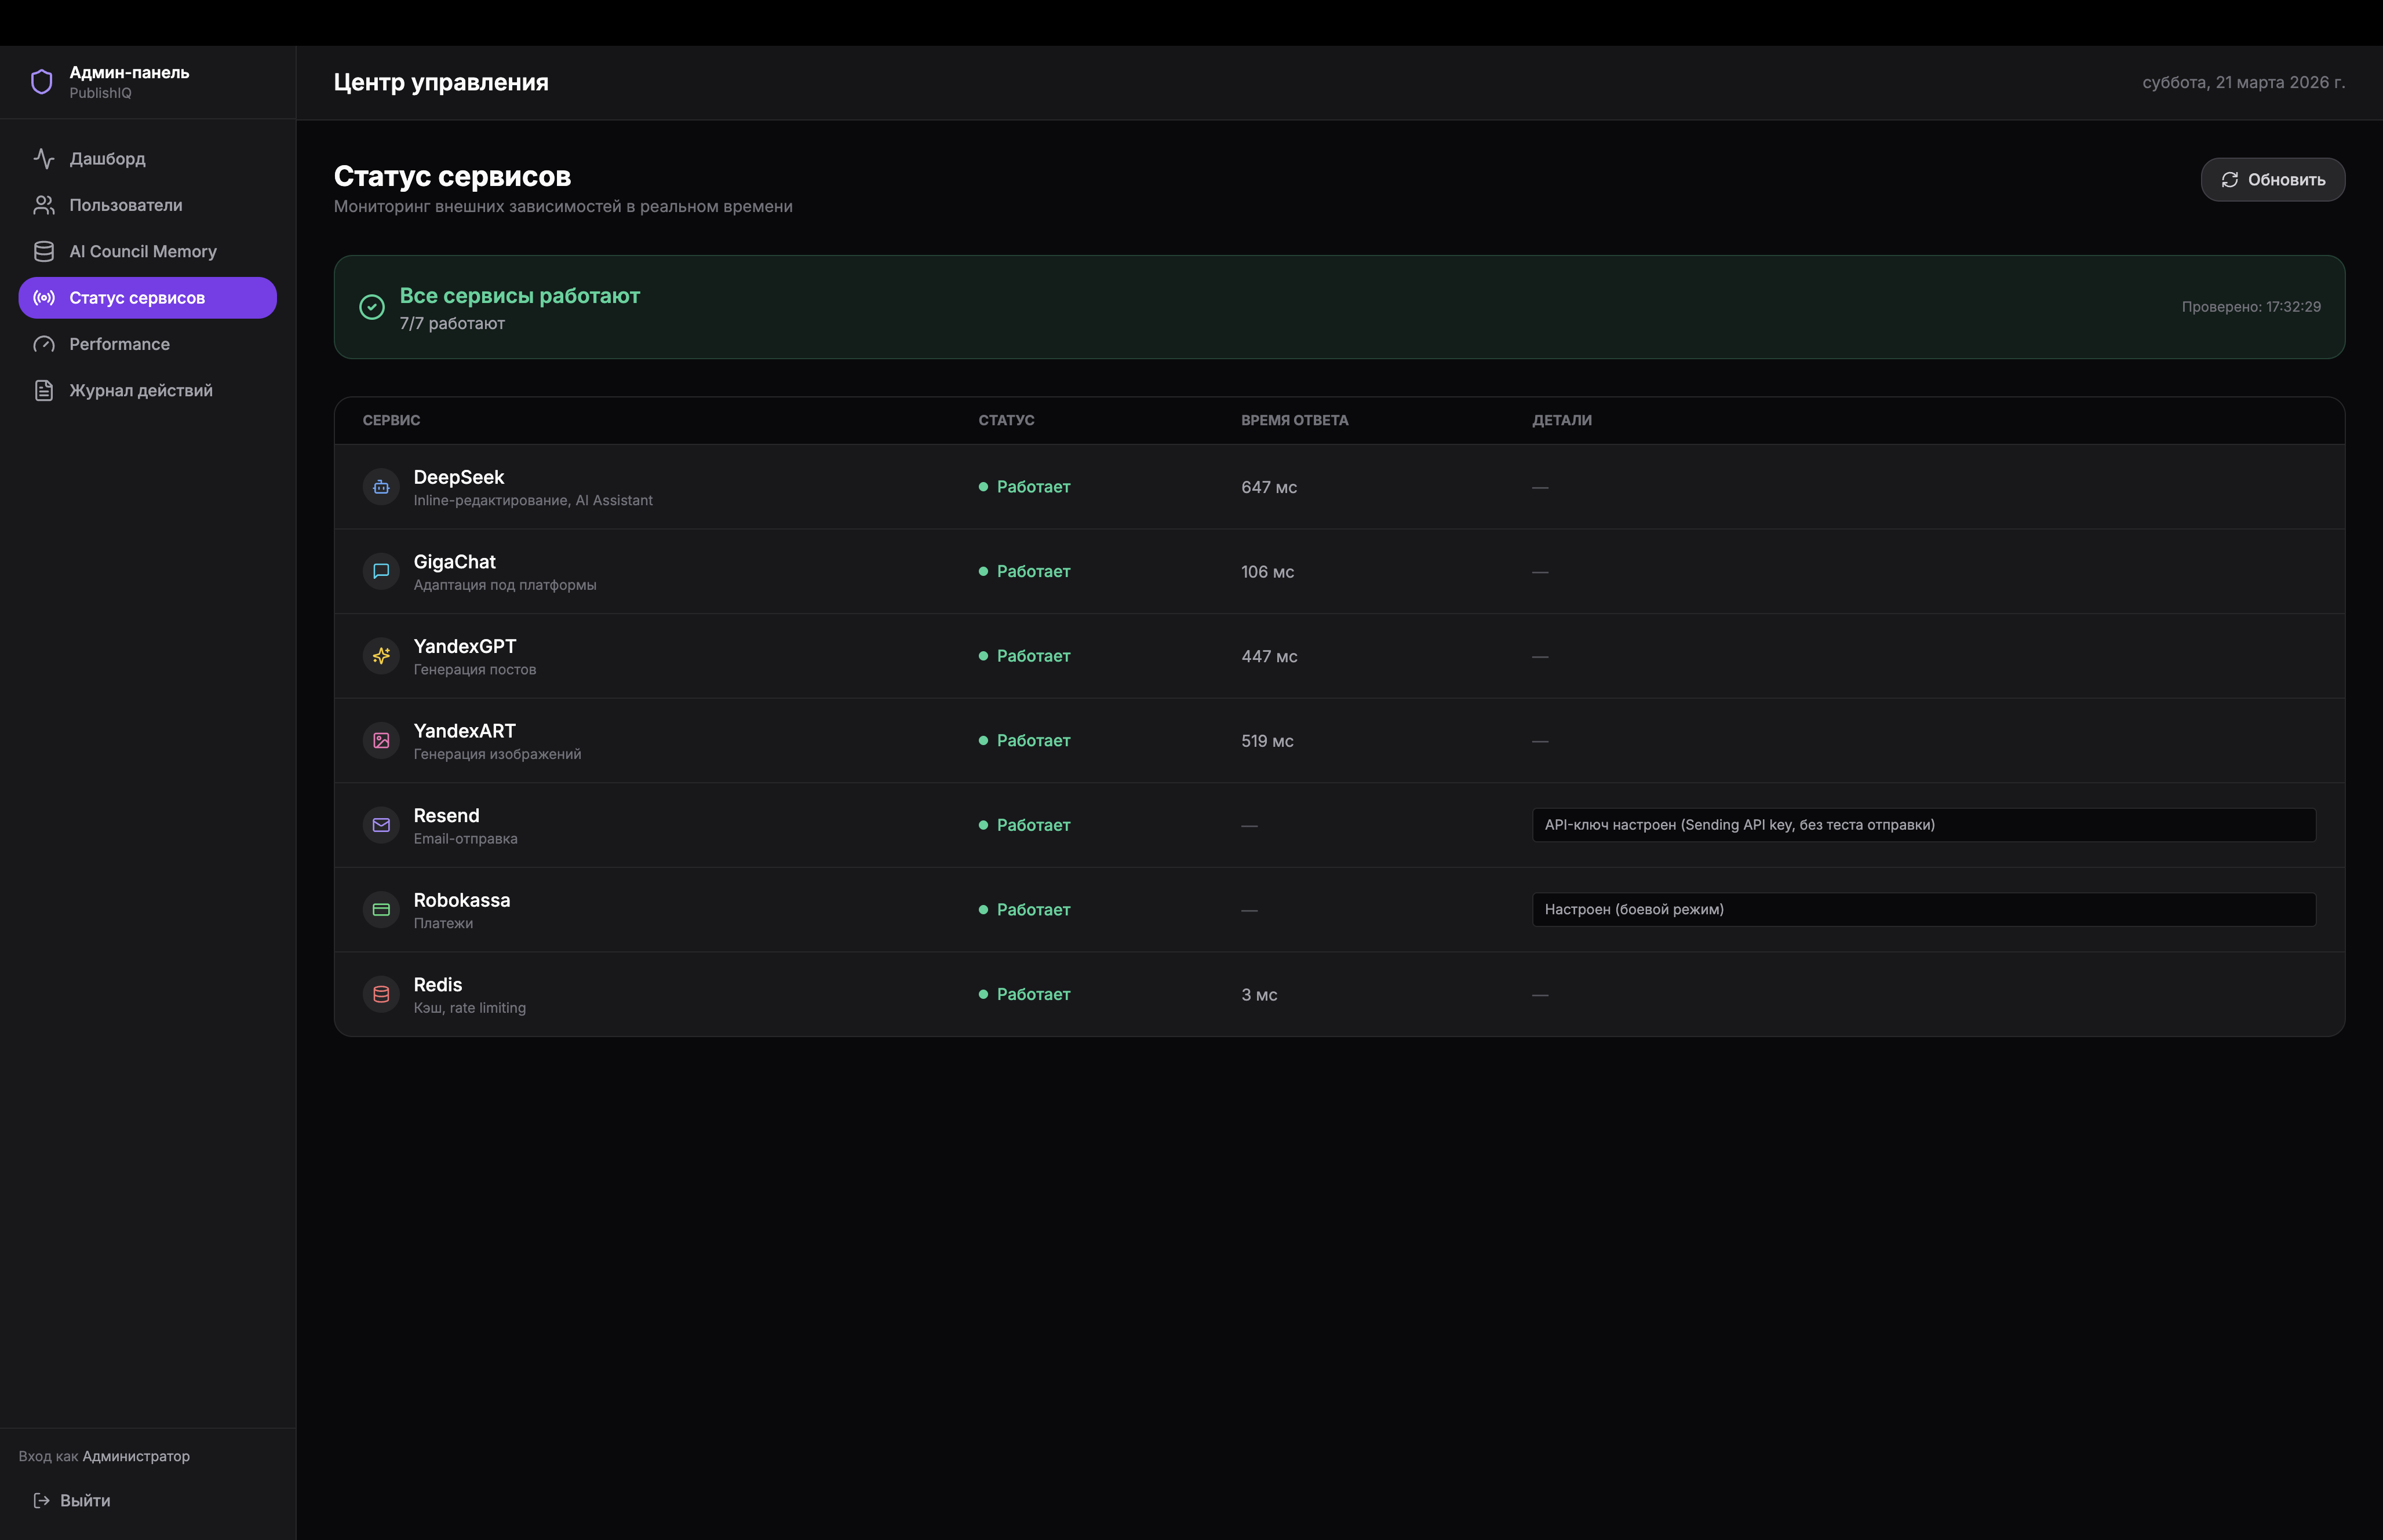
Task: Open AI Council Memory page
Action: coord(142,251)
